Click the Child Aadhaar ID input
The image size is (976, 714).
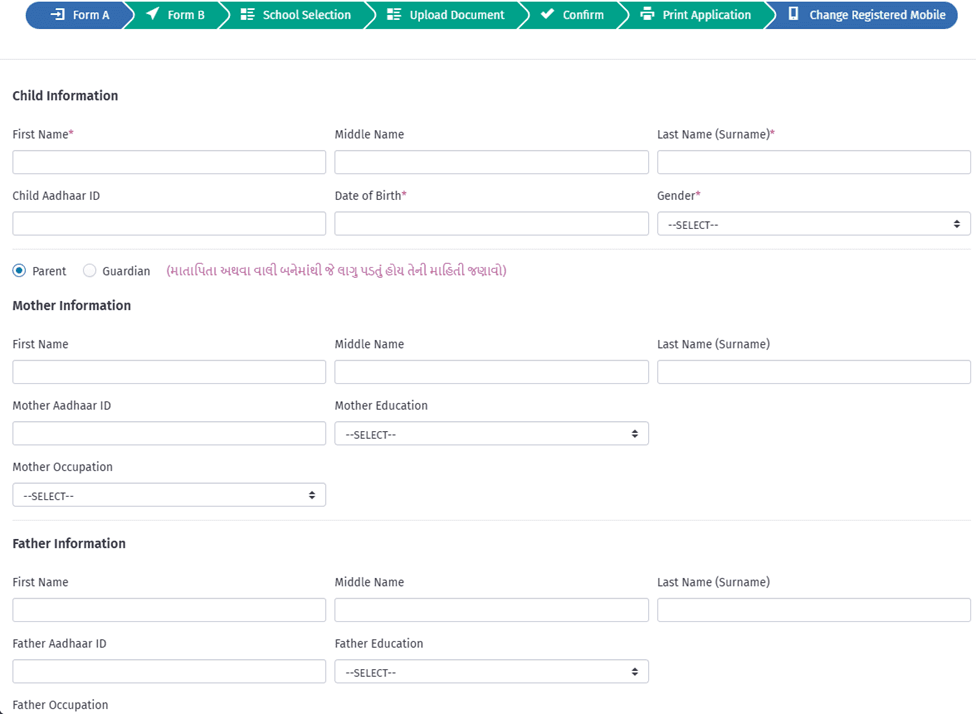point(169,224)
